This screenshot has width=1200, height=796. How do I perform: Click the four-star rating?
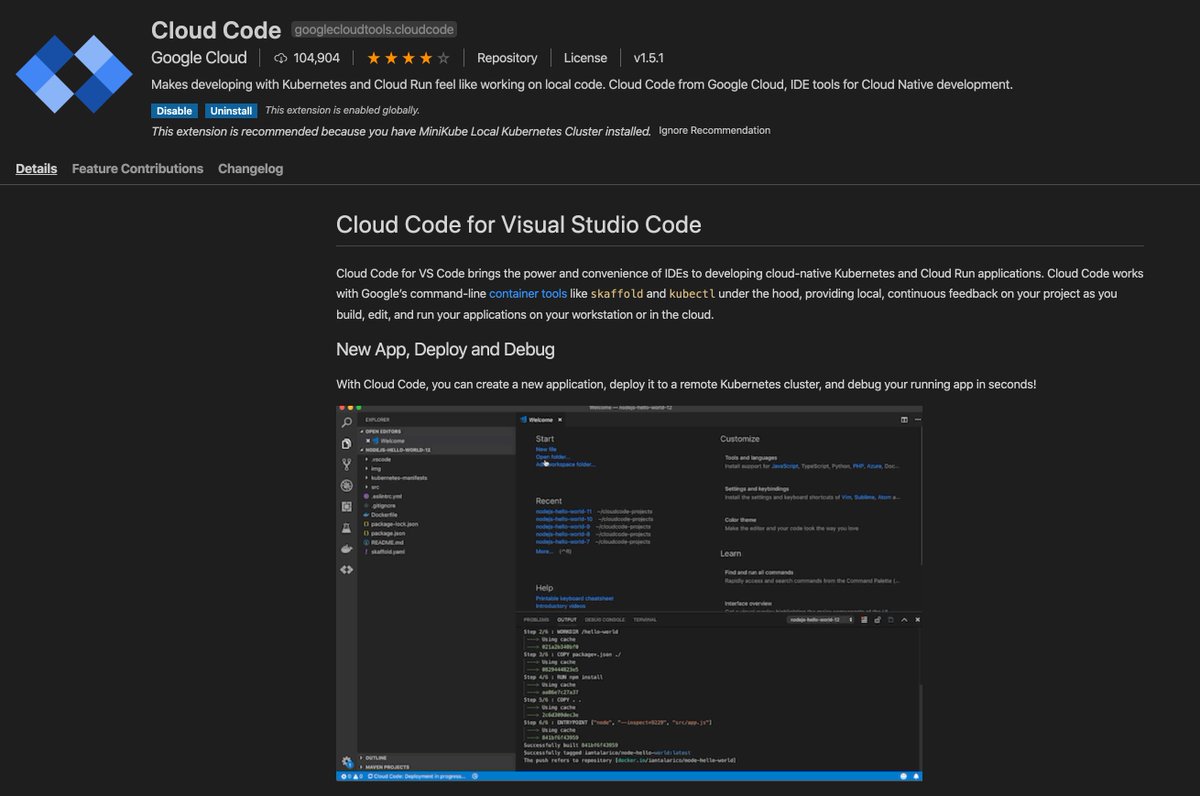pyautogui.click(x=408, y=58)
